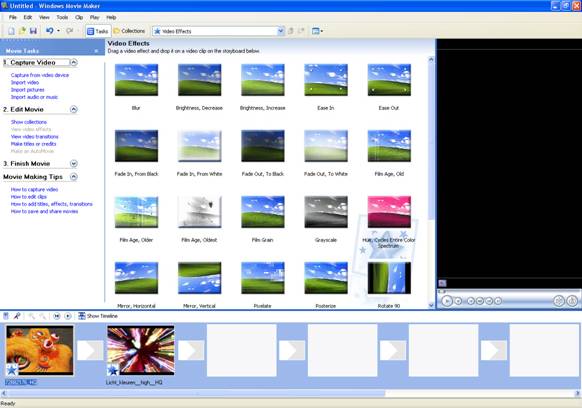Screen dimensions: 582x408
Task: Select the Rotate 90 effect
Action: click(x=389, y=278)
